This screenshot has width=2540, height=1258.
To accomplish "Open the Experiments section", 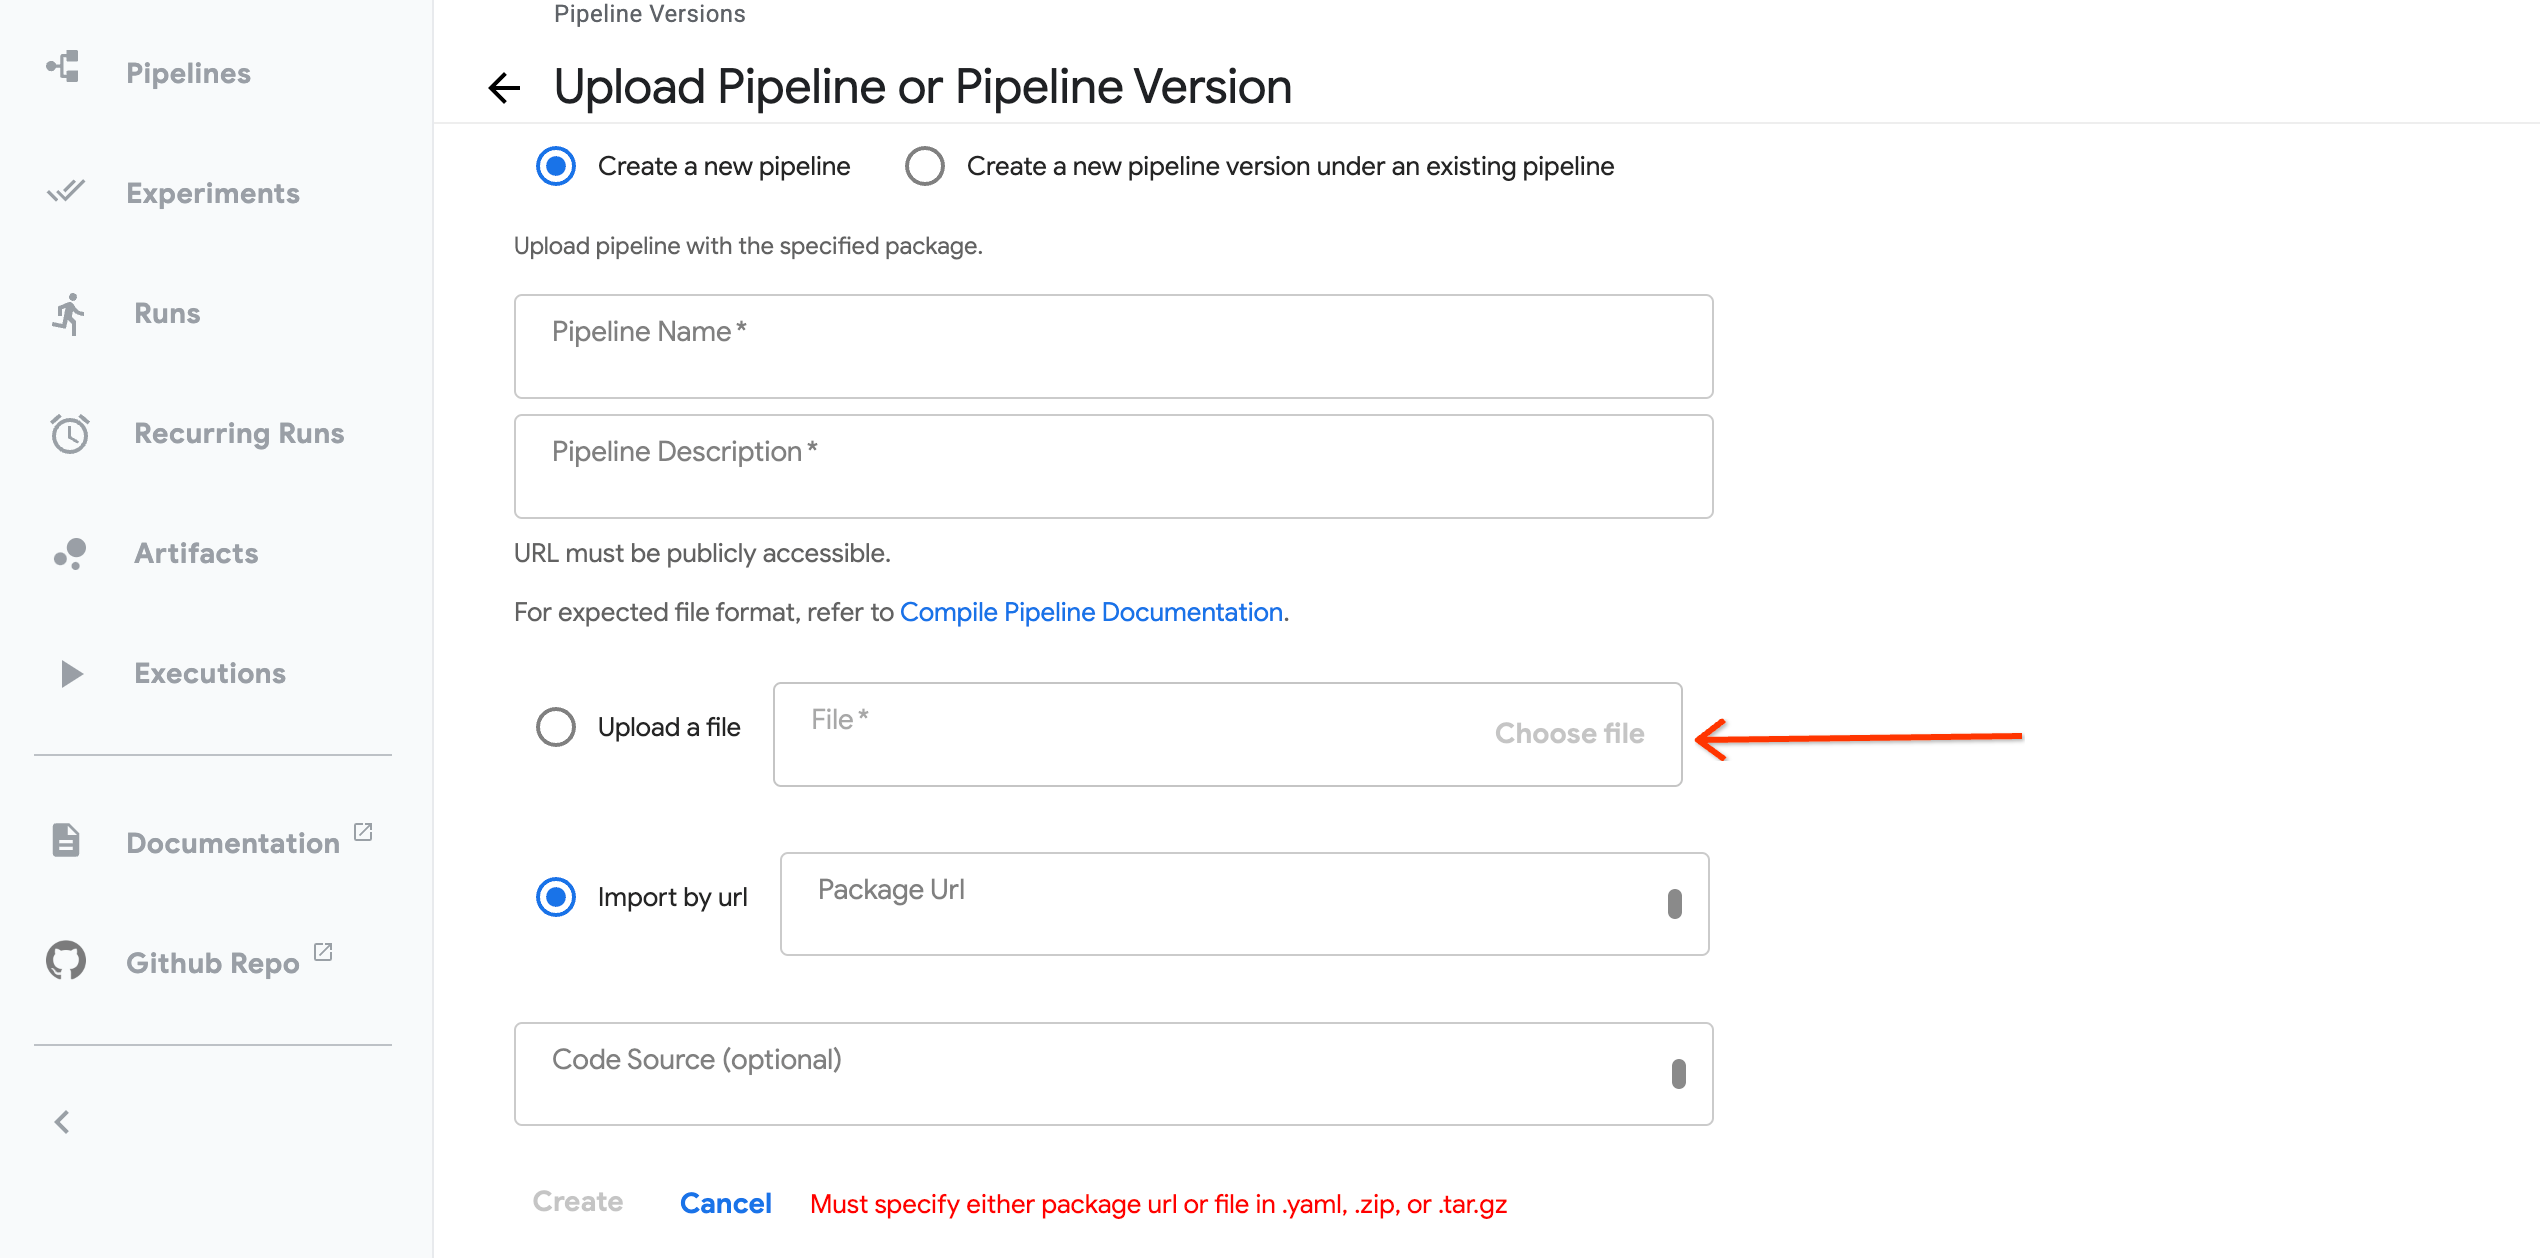I will [212, 193].
